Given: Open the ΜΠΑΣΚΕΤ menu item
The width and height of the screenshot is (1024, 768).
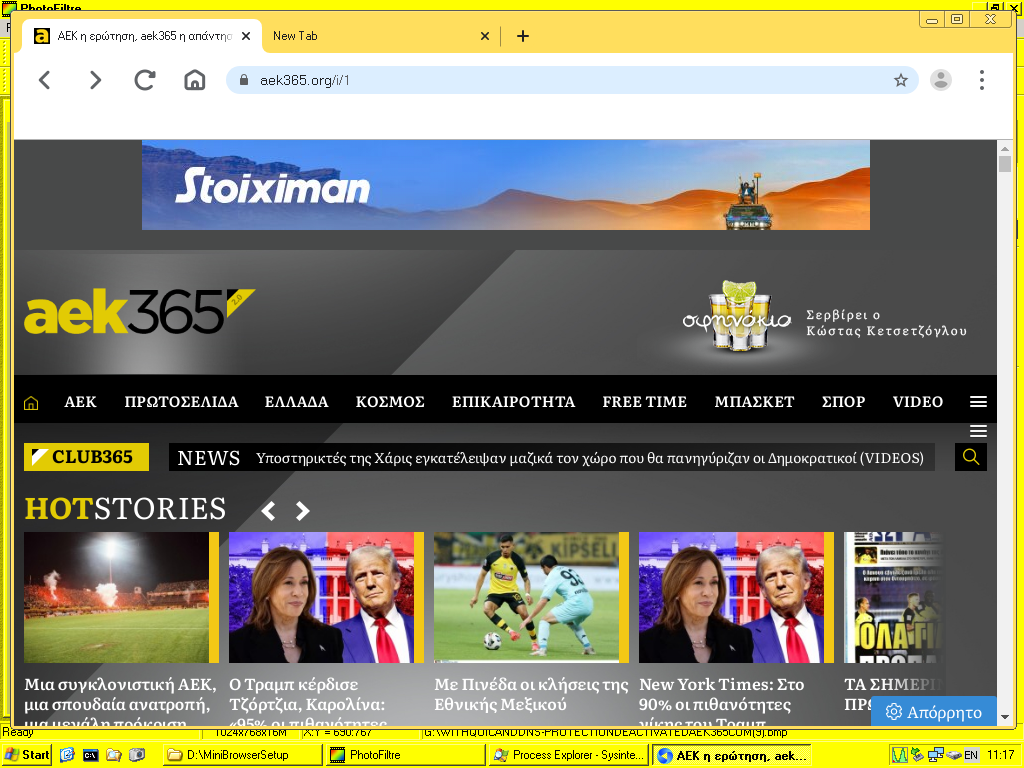Looking at the screenshot, I should tap(754, 402).
